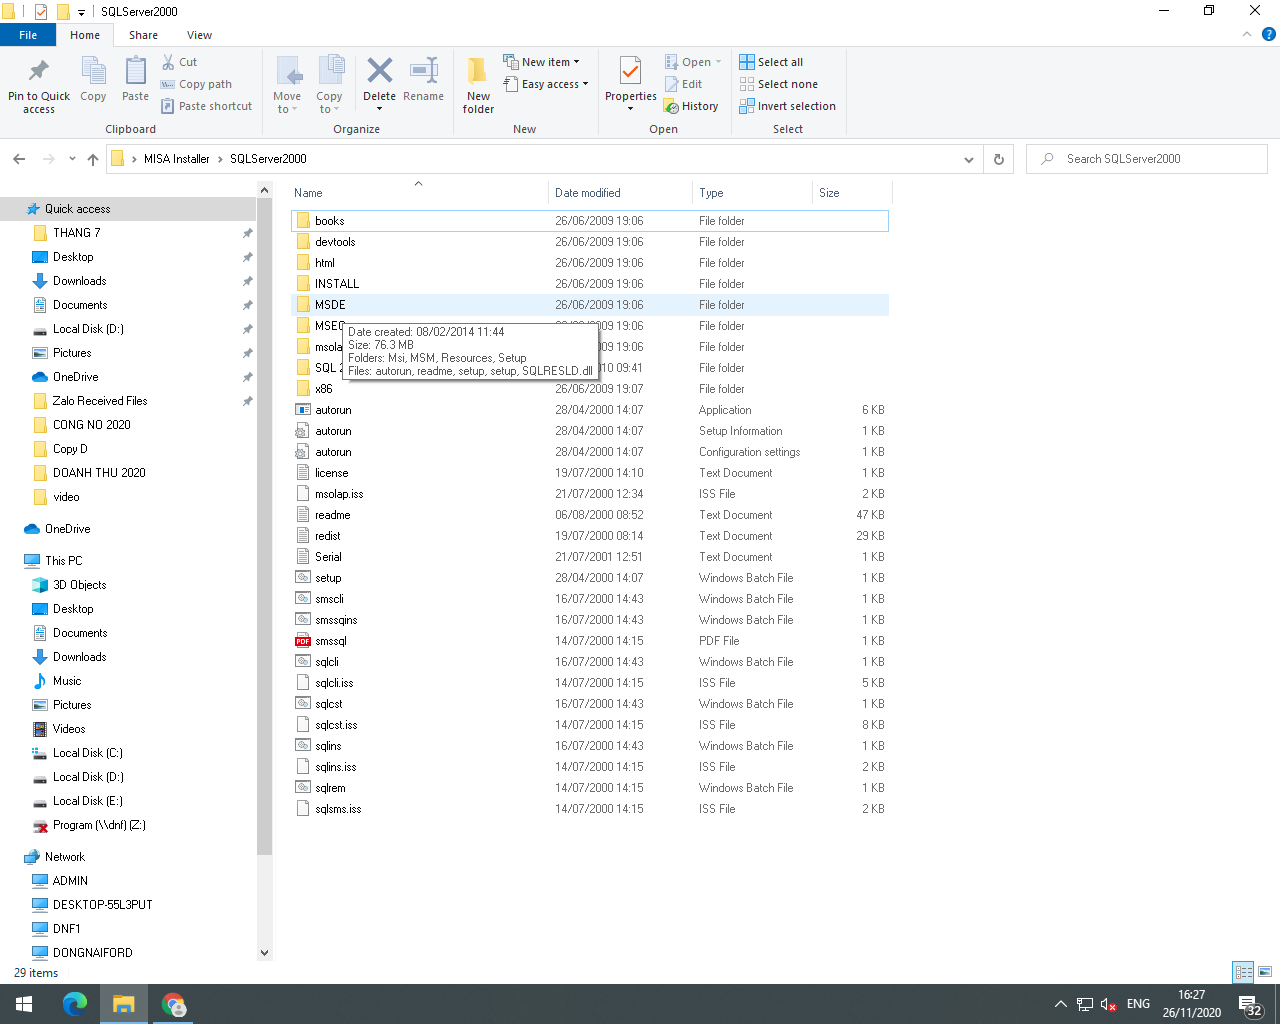The width and height of the screenshot is (1280, 1024).
Task: Open the address bar history dropdown
Action: (x=968, y=159)
